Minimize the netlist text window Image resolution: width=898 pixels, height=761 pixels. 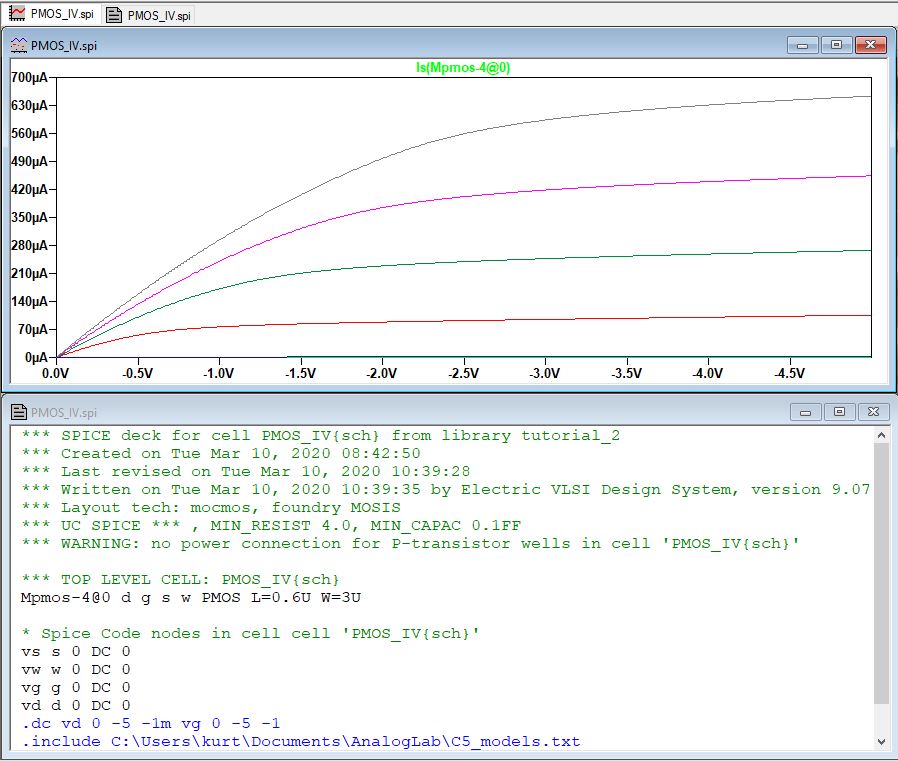[807, 412]
